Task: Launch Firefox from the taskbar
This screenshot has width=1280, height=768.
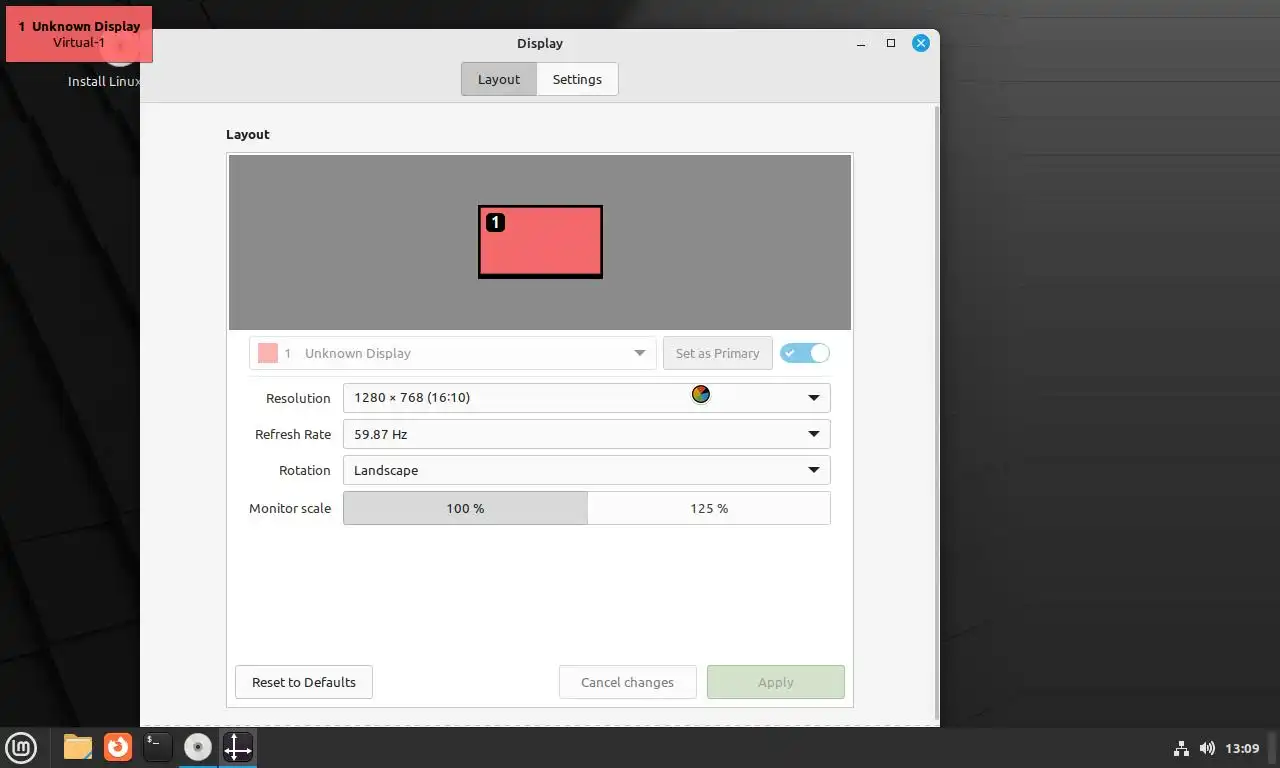Action: (118, 747)
